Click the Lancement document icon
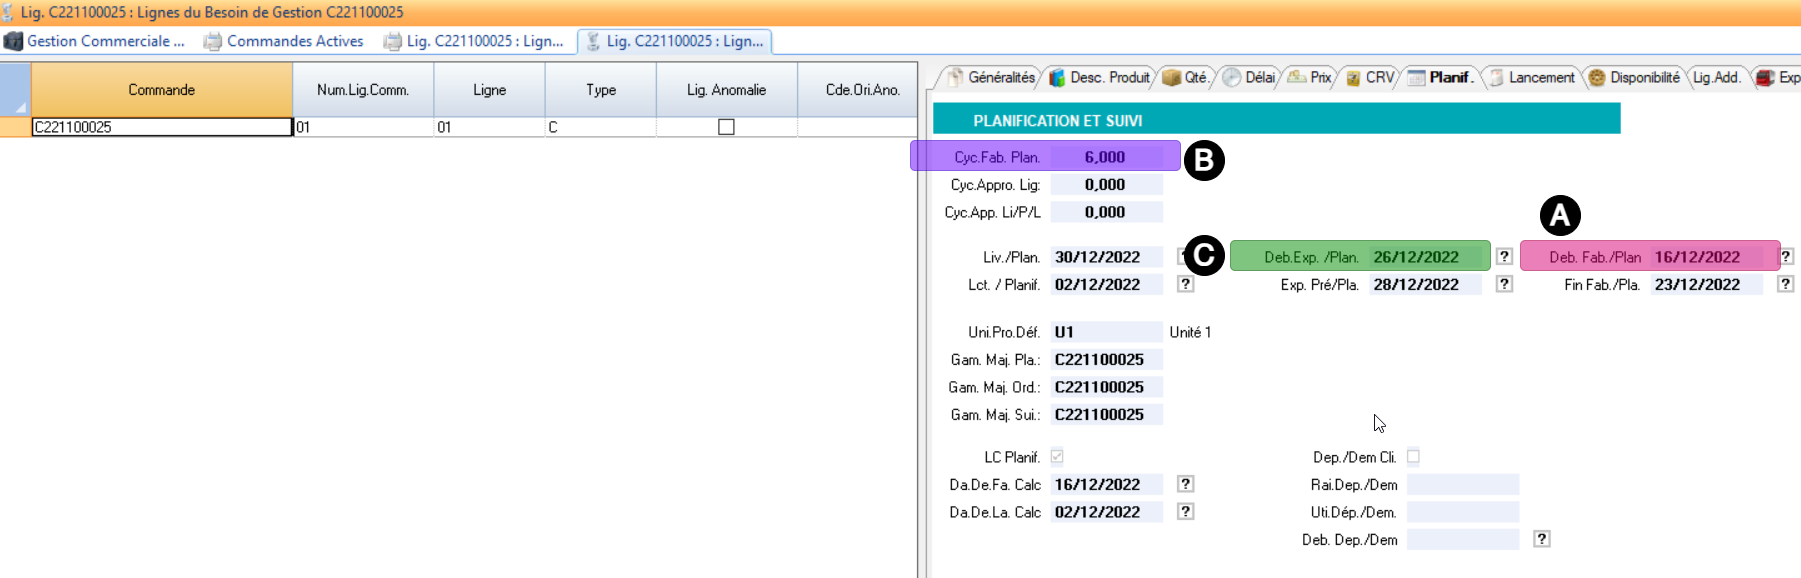 point(1496,78)
